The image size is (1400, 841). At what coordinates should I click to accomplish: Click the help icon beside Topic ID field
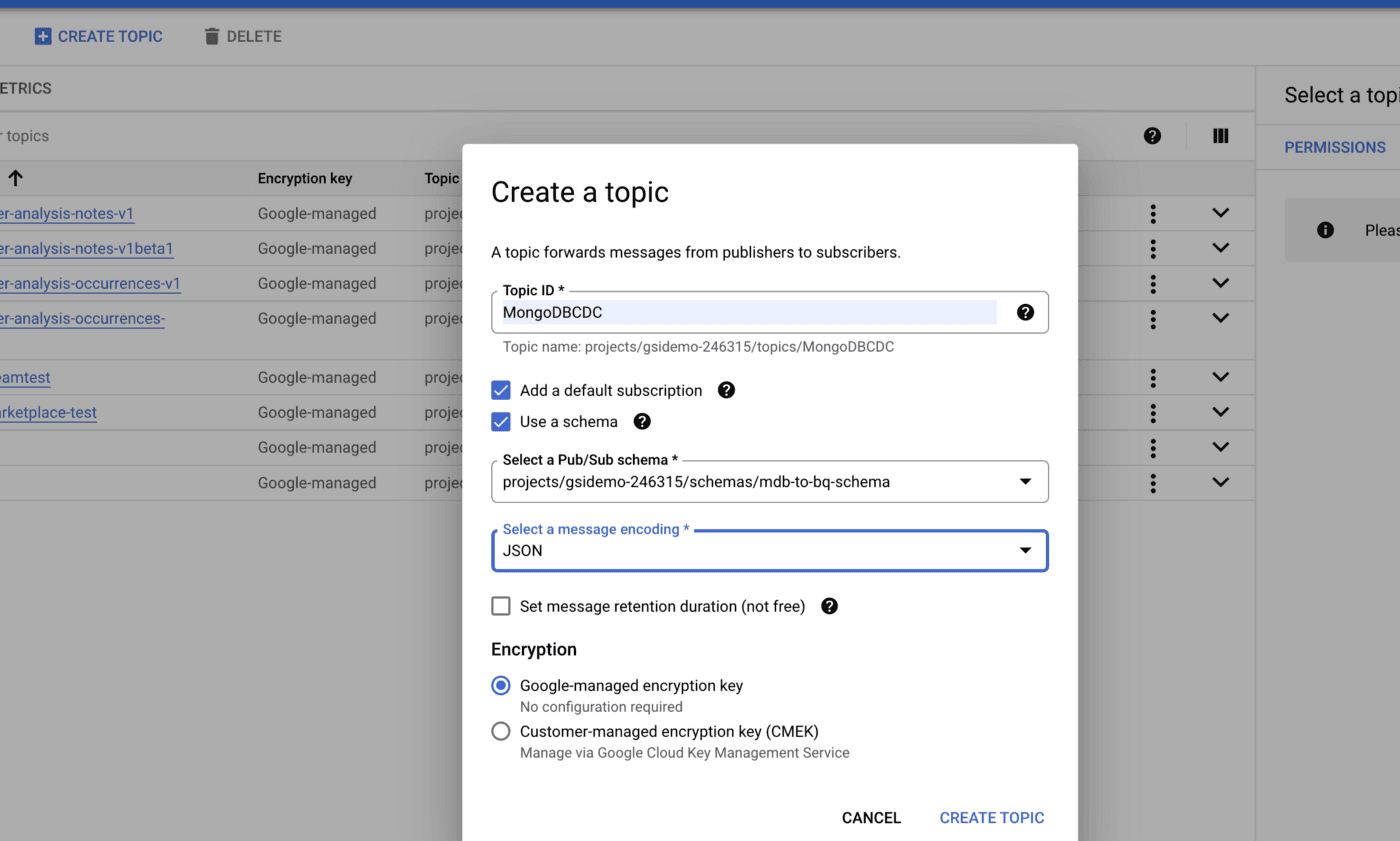tap(1025, 312)
